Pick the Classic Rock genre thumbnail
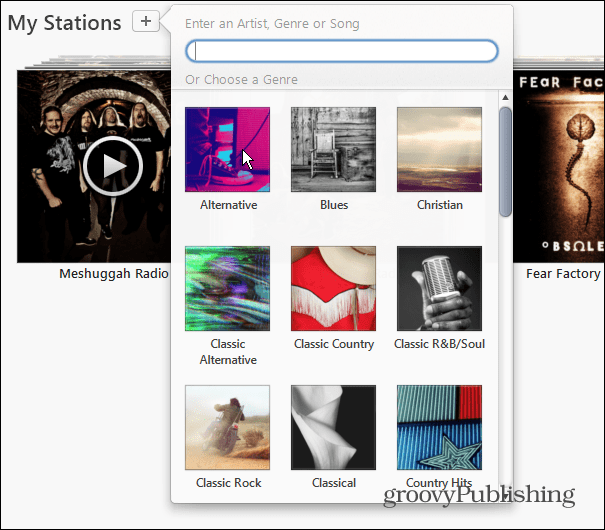The width and height of the screenshot is (605, 530). coord(227,427)
